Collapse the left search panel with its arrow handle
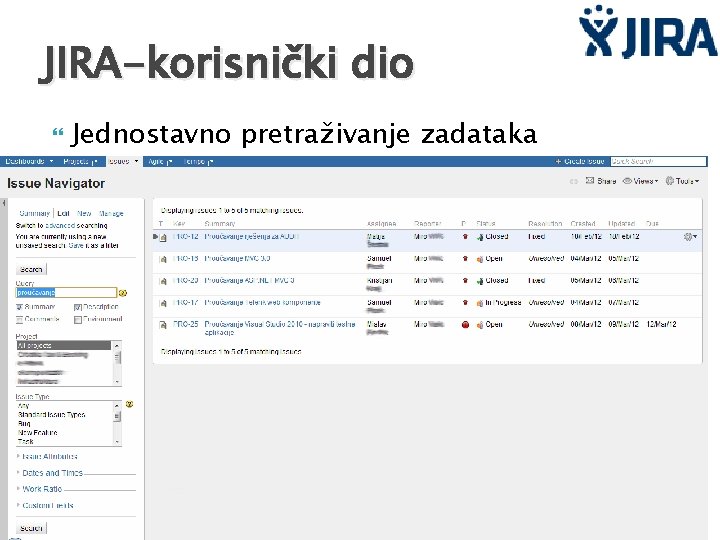Image resolution: width=720 pixels, height=540 pixels. [4, 202]
